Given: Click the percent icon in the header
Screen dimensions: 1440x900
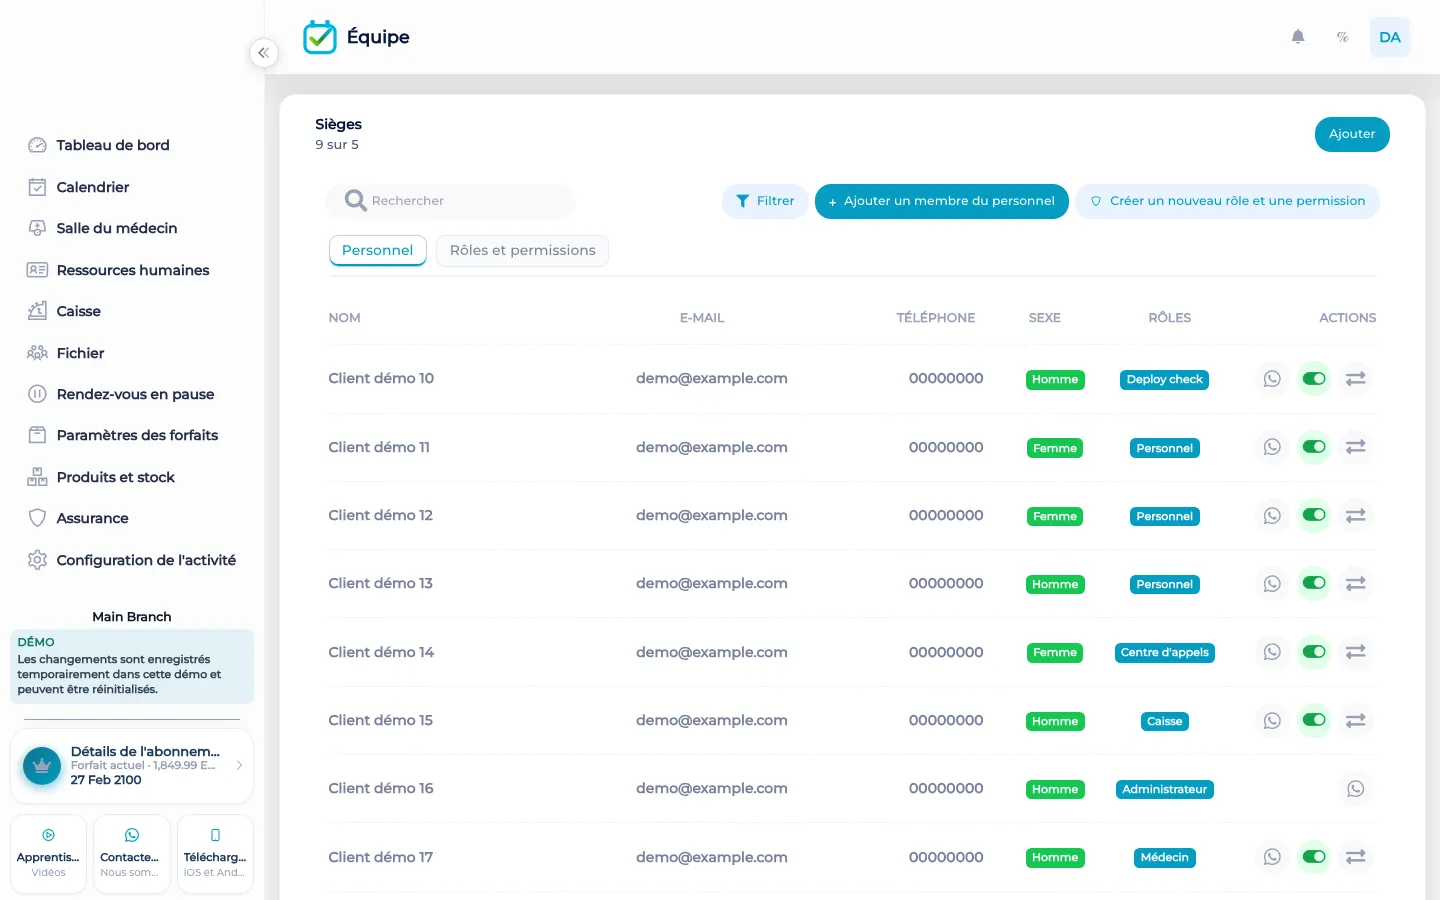Looking at the screenshot, I should click(x=1343, y=37).
